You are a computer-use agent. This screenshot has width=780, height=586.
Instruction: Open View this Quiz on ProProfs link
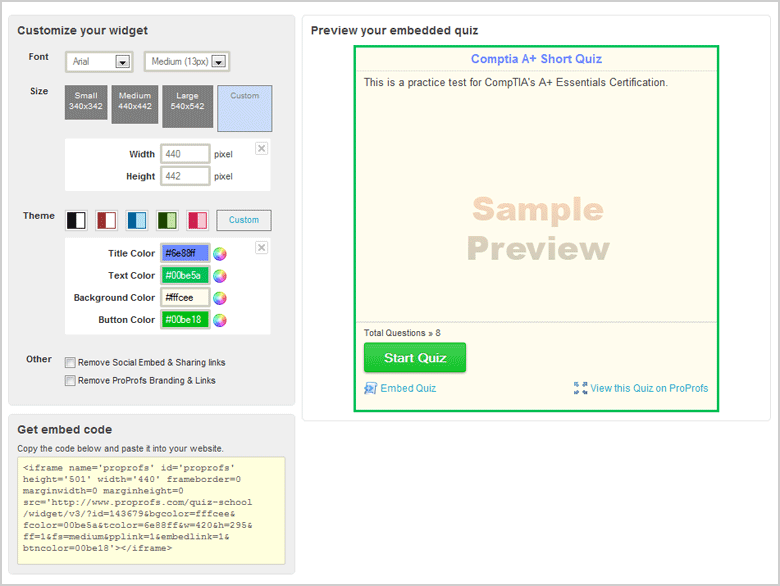(649, 388)
